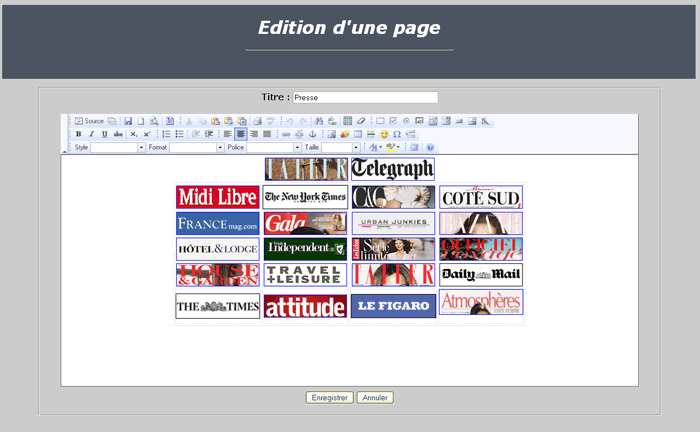Click the Select All icon
The height and width of the screenshot is (432, 700).
tap(347, 121)
